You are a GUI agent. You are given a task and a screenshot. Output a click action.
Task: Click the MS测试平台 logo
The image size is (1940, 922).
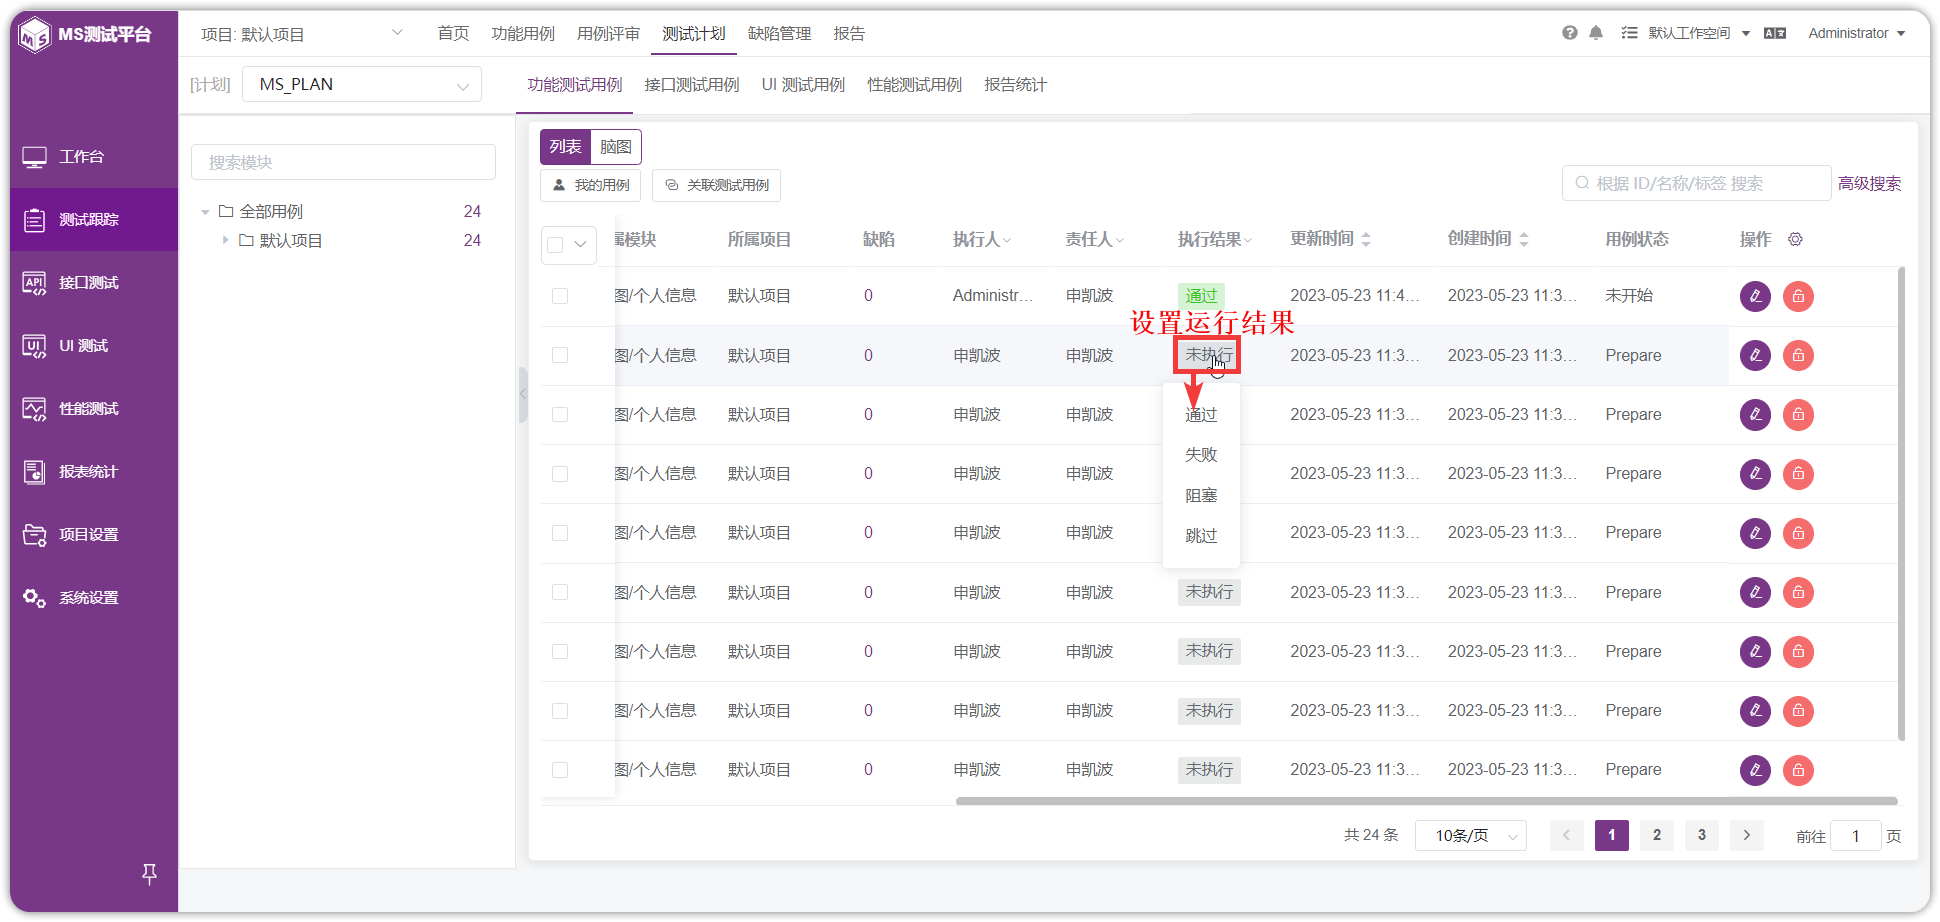click(x=86, y=35)
